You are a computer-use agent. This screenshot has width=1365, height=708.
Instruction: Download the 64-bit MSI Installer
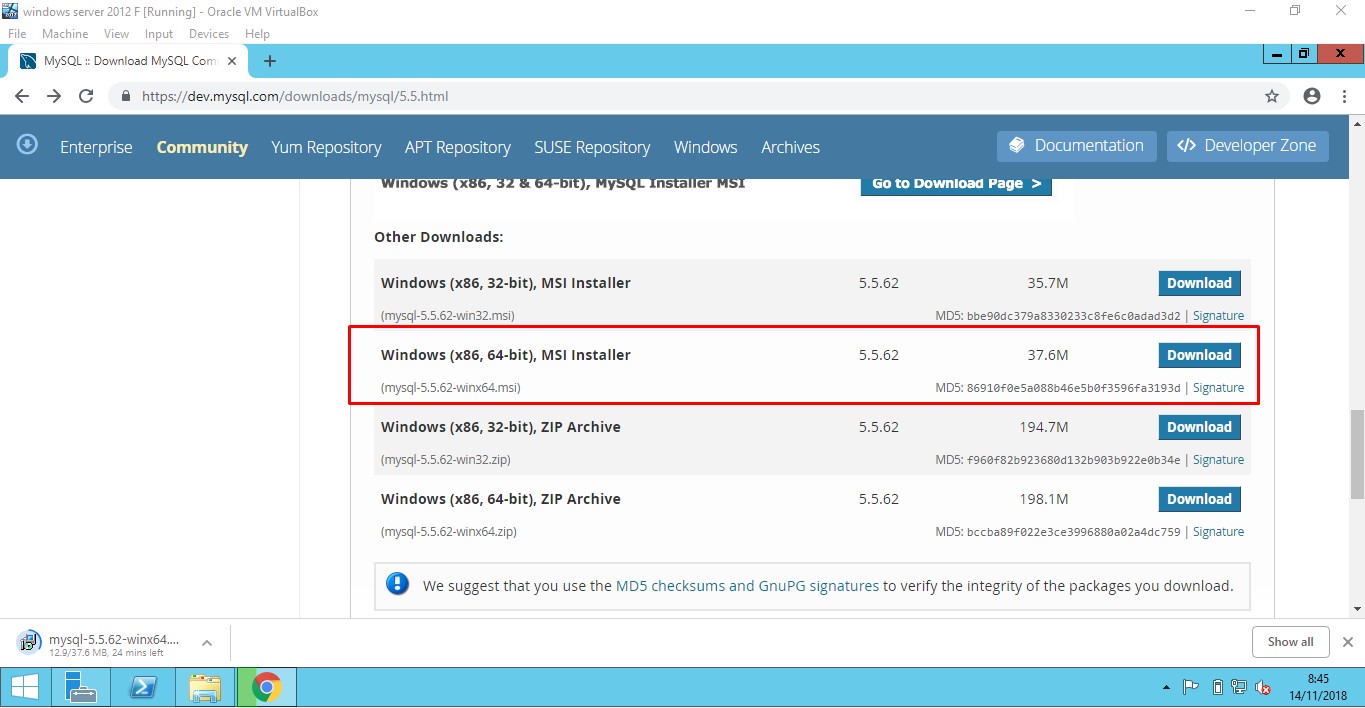pyautogui.click(x=1199, y=355)
